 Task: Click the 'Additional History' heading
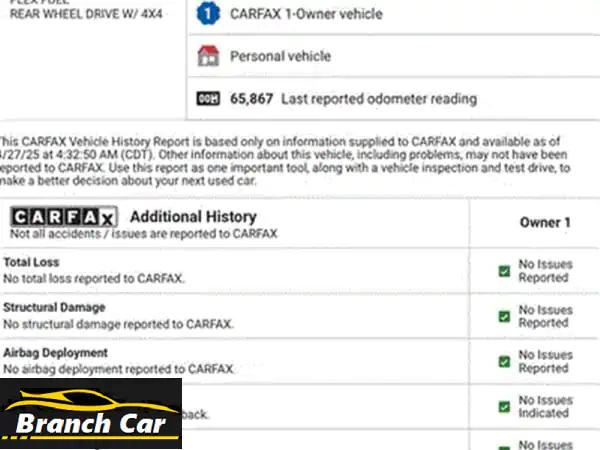[193, 217]
